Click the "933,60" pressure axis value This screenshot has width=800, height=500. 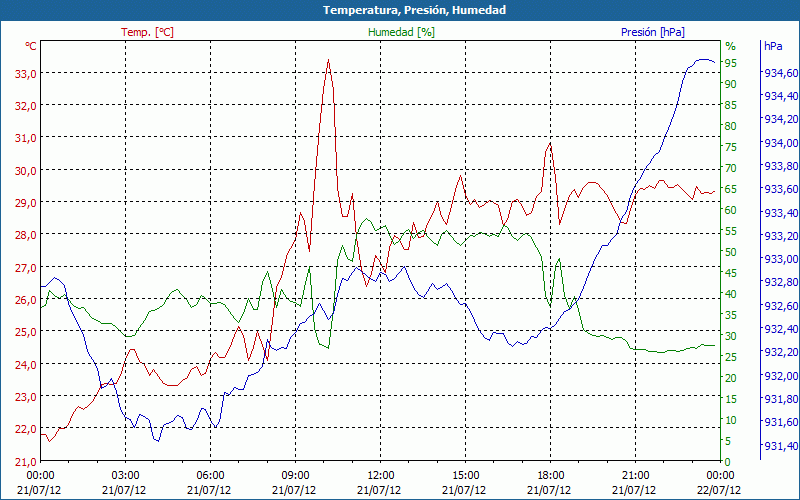[781, 189]
